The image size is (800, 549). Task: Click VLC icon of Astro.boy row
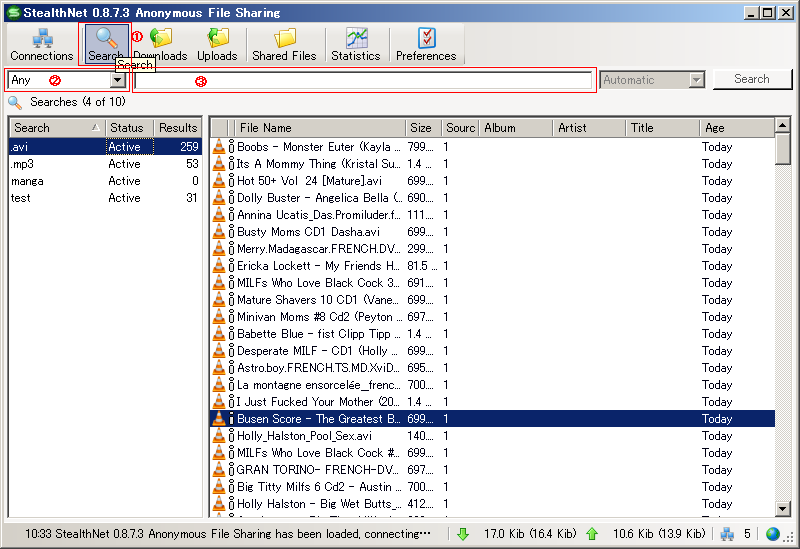(x=219, y=367)
